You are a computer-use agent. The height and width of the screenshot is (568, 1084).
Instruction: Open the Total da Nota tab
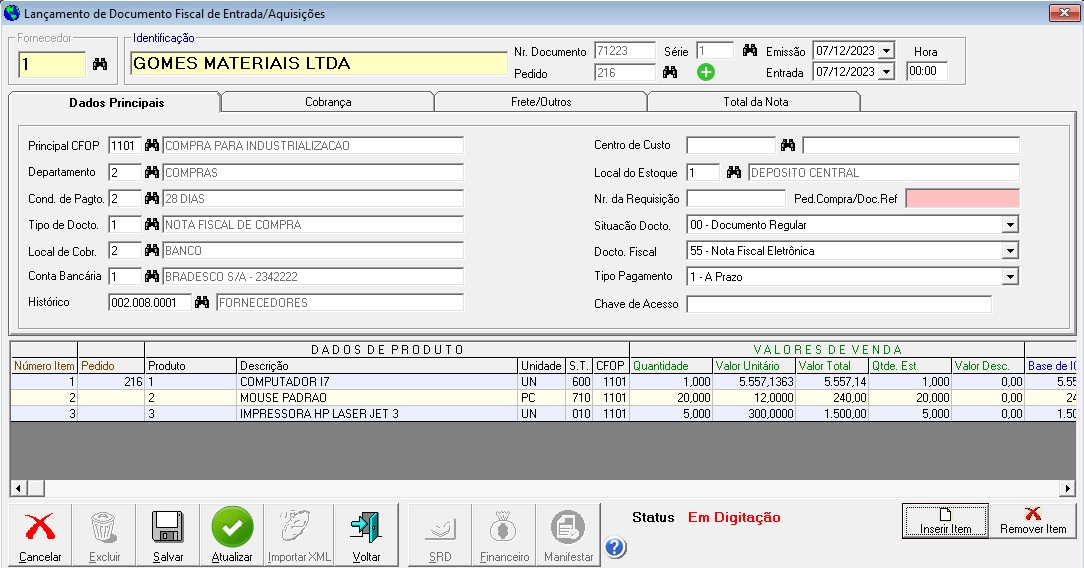[x=755, y=102]
